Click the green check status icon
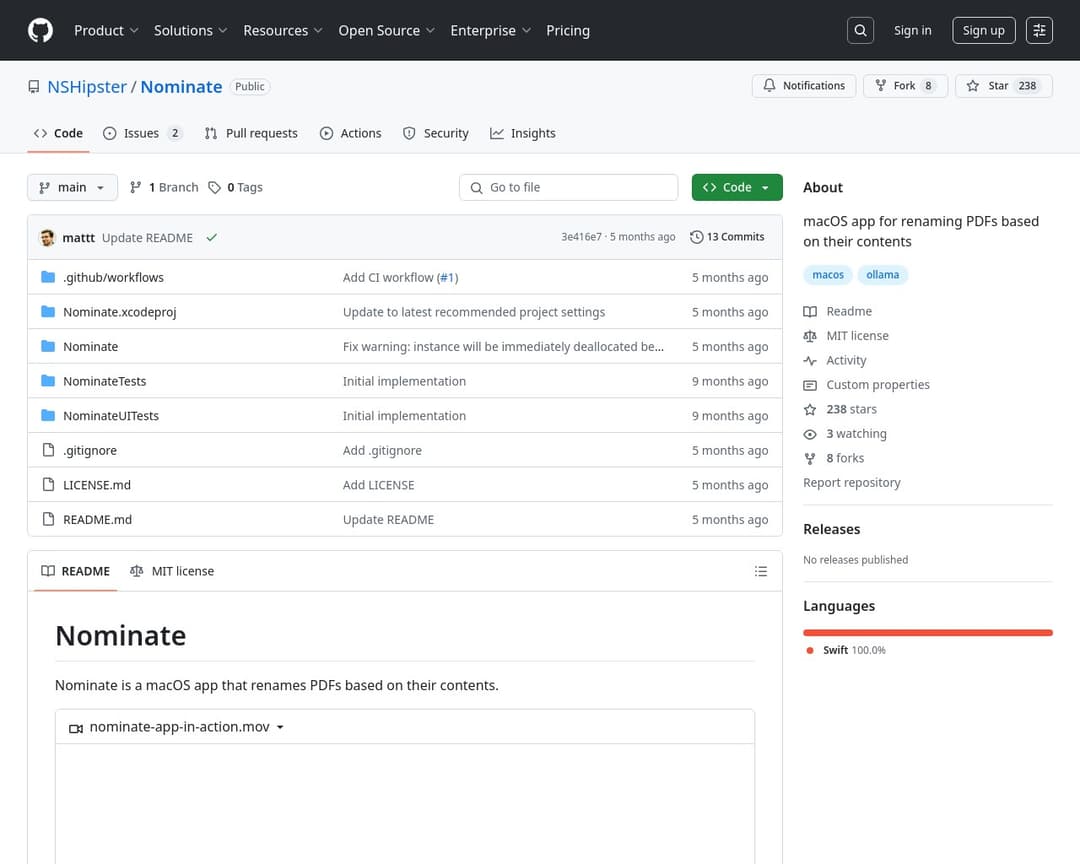 coord(211,238)
